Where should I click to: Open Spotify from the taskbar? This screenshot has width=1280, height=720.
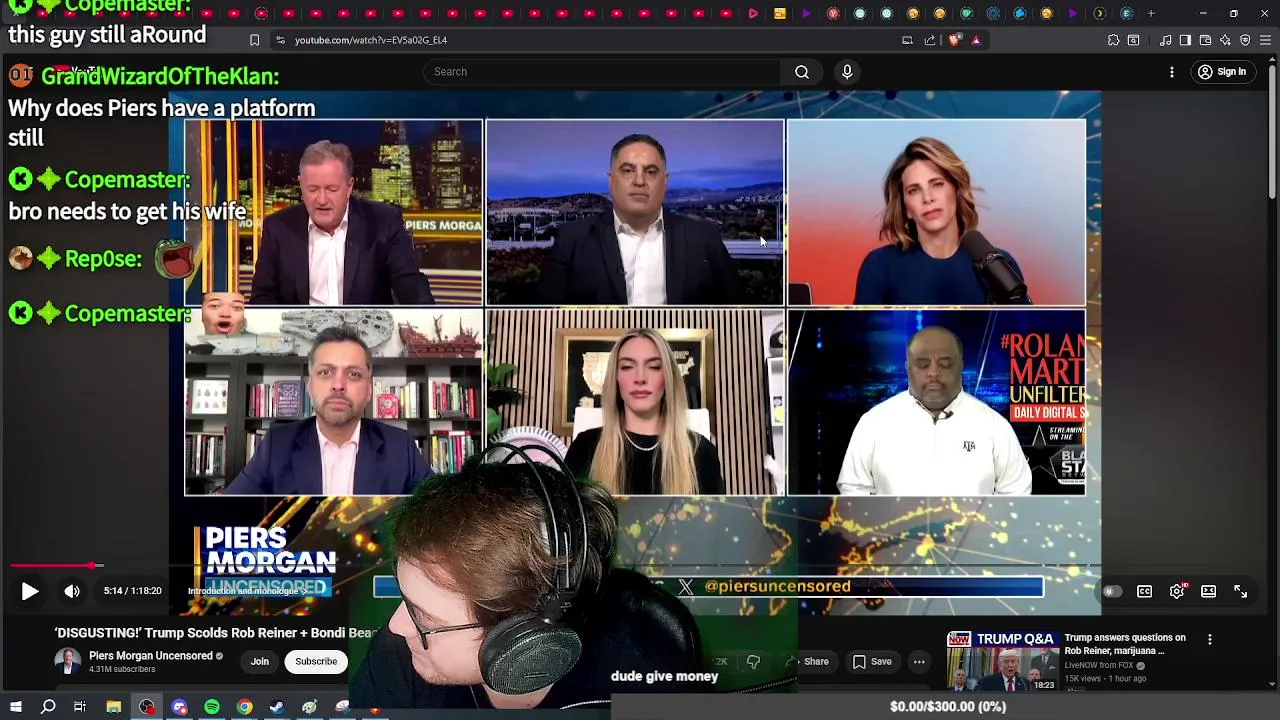[x=212, y=707]
